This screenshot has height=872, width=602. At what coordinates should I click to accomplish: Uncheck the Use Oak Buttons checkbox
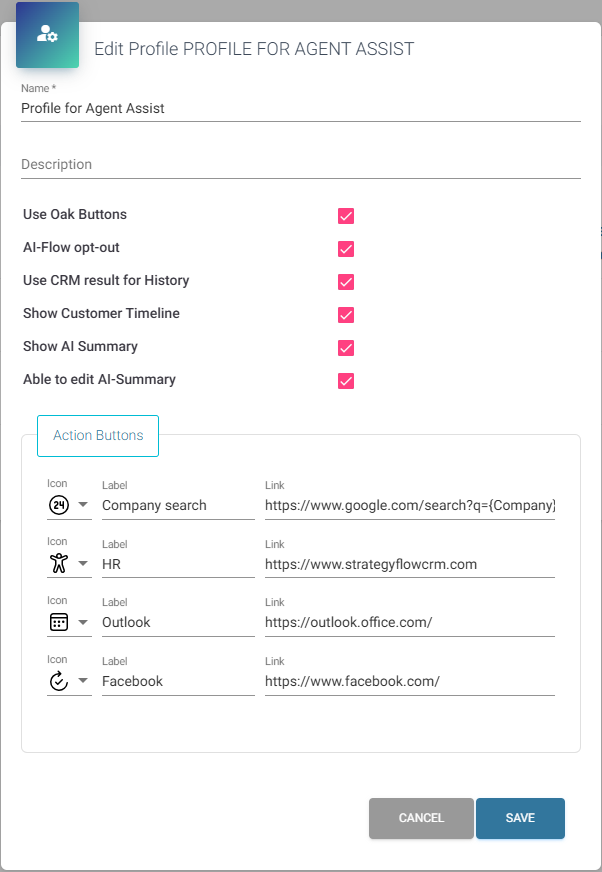tap(346, 215)
